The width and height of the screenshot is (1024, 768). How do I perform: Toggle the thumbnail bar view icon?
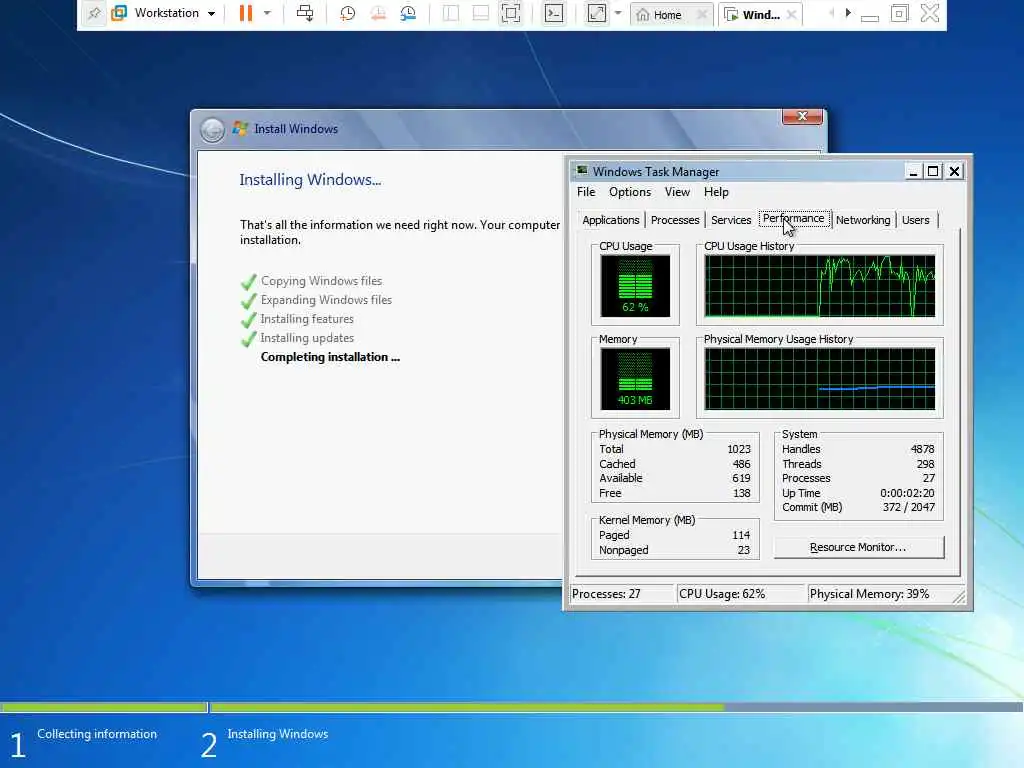click(481, 13)
